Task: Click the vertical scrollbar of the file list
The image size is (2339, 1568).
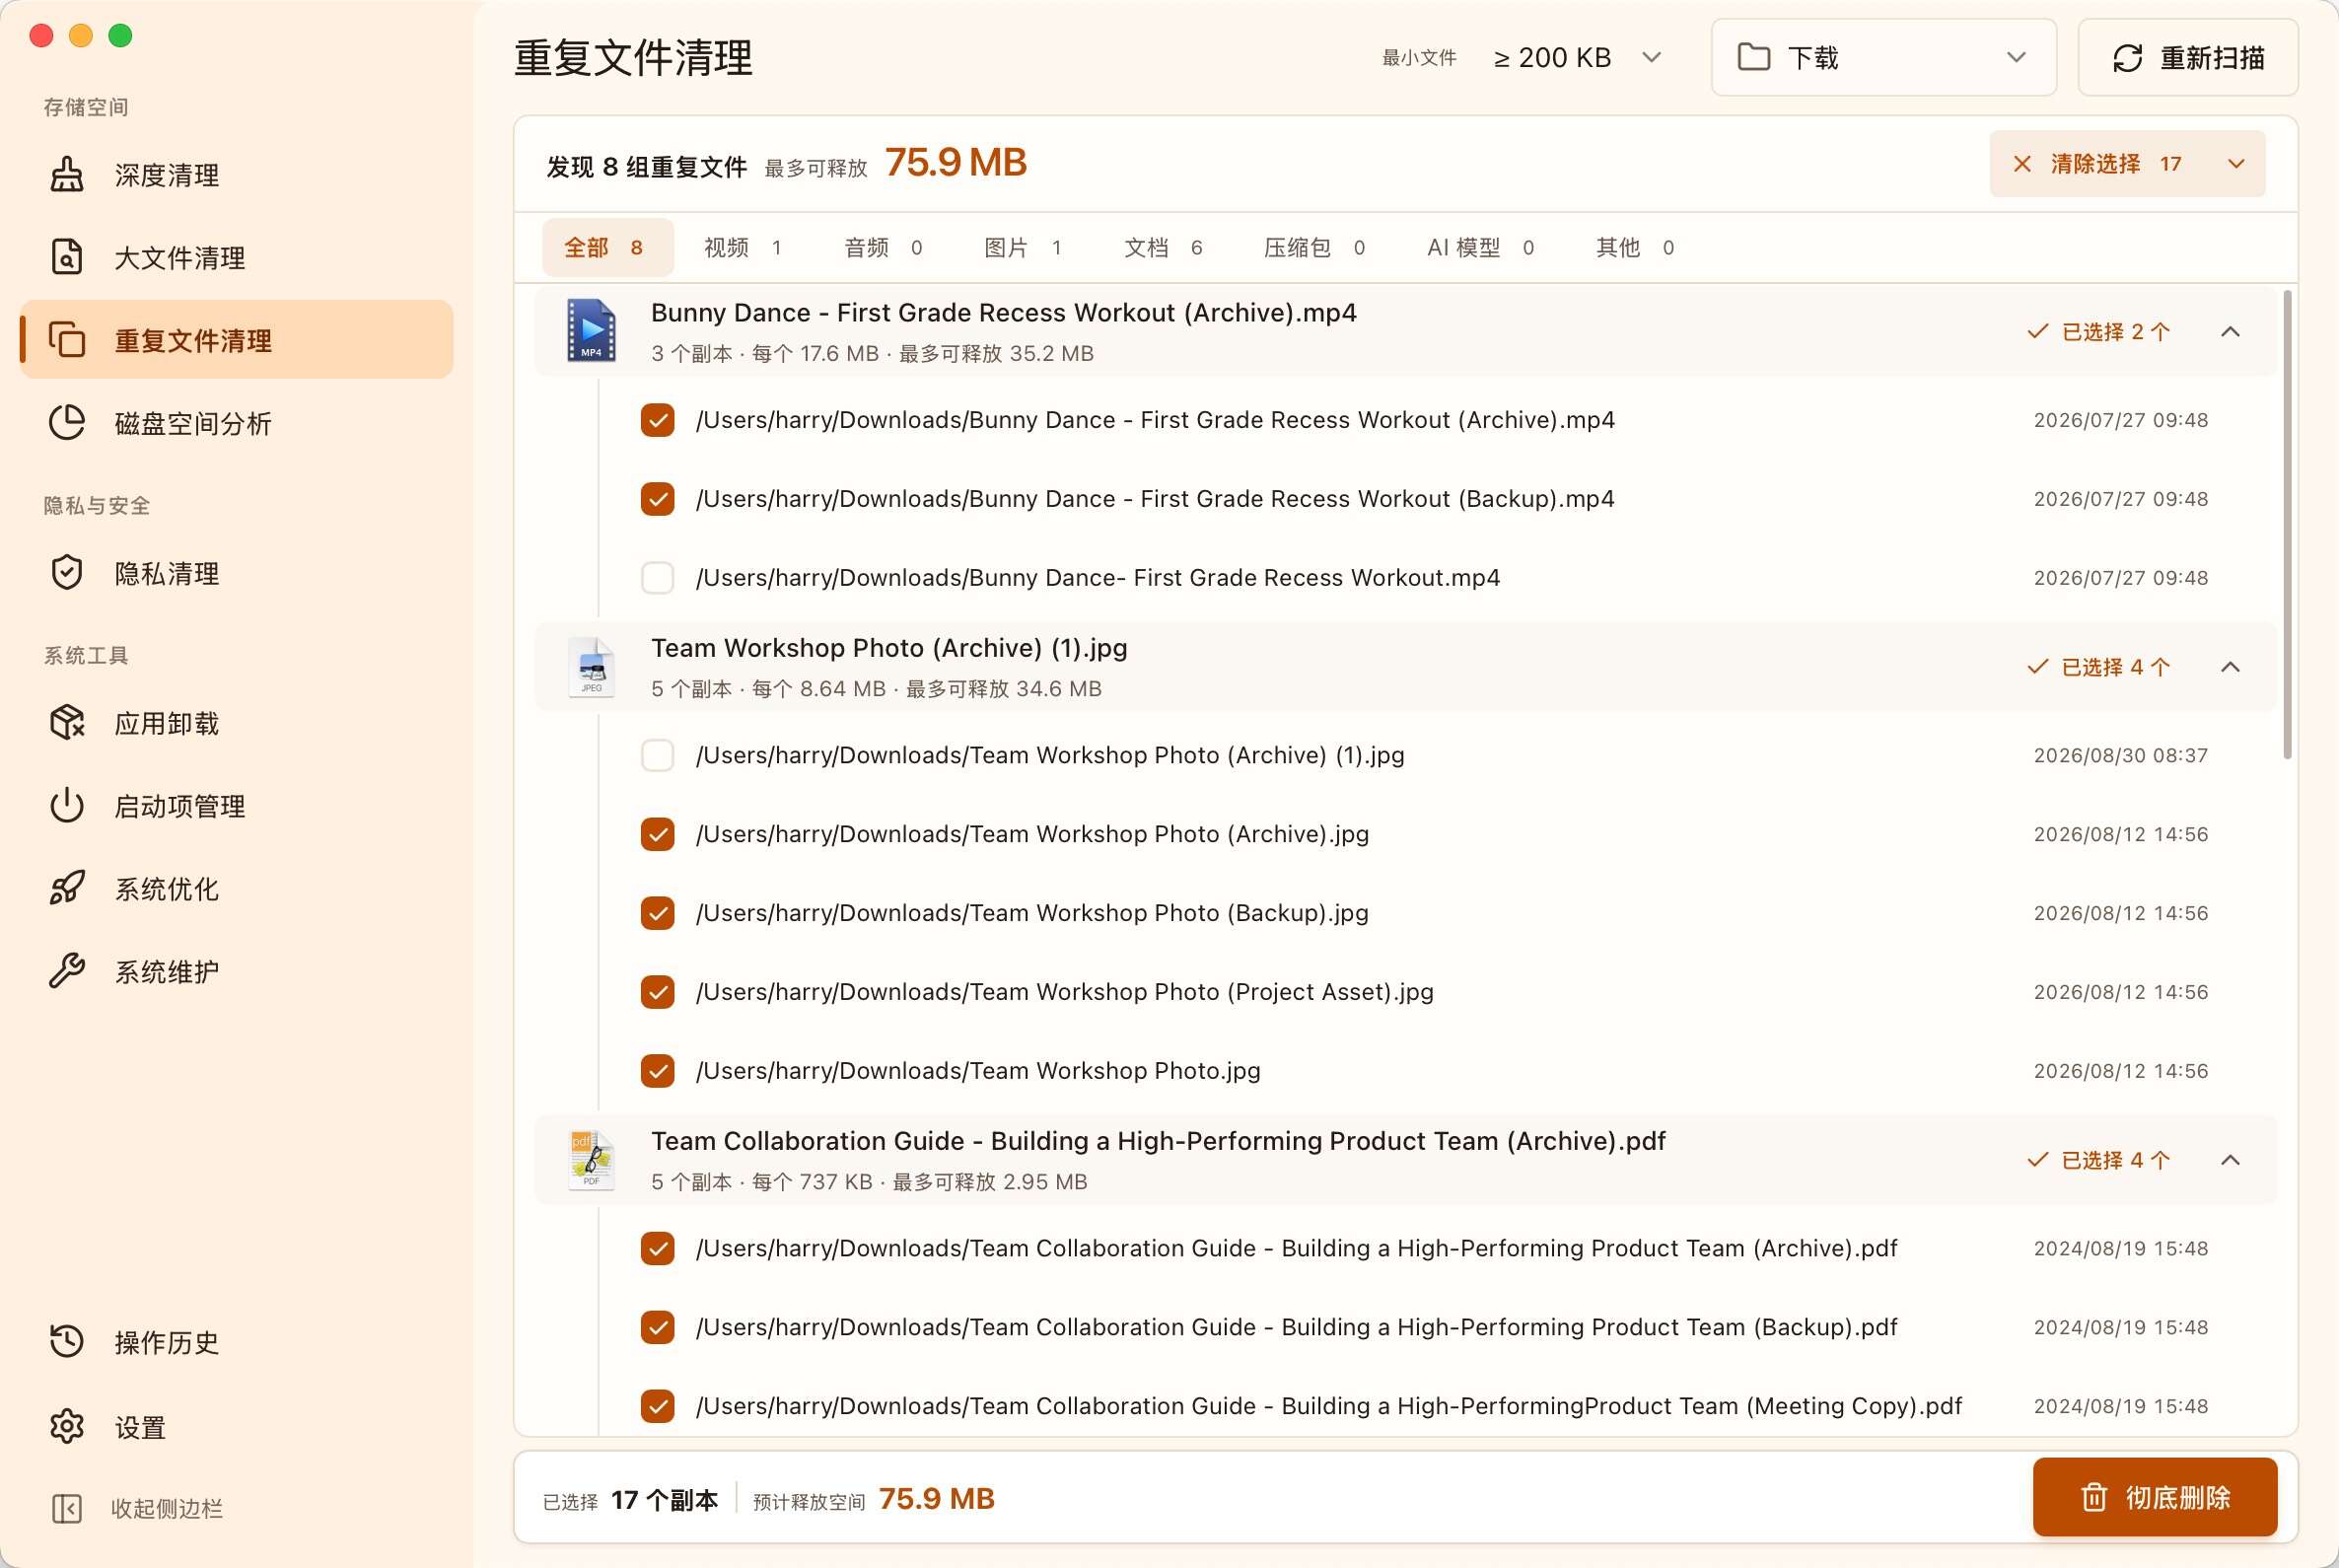Action: (2286, 525)
